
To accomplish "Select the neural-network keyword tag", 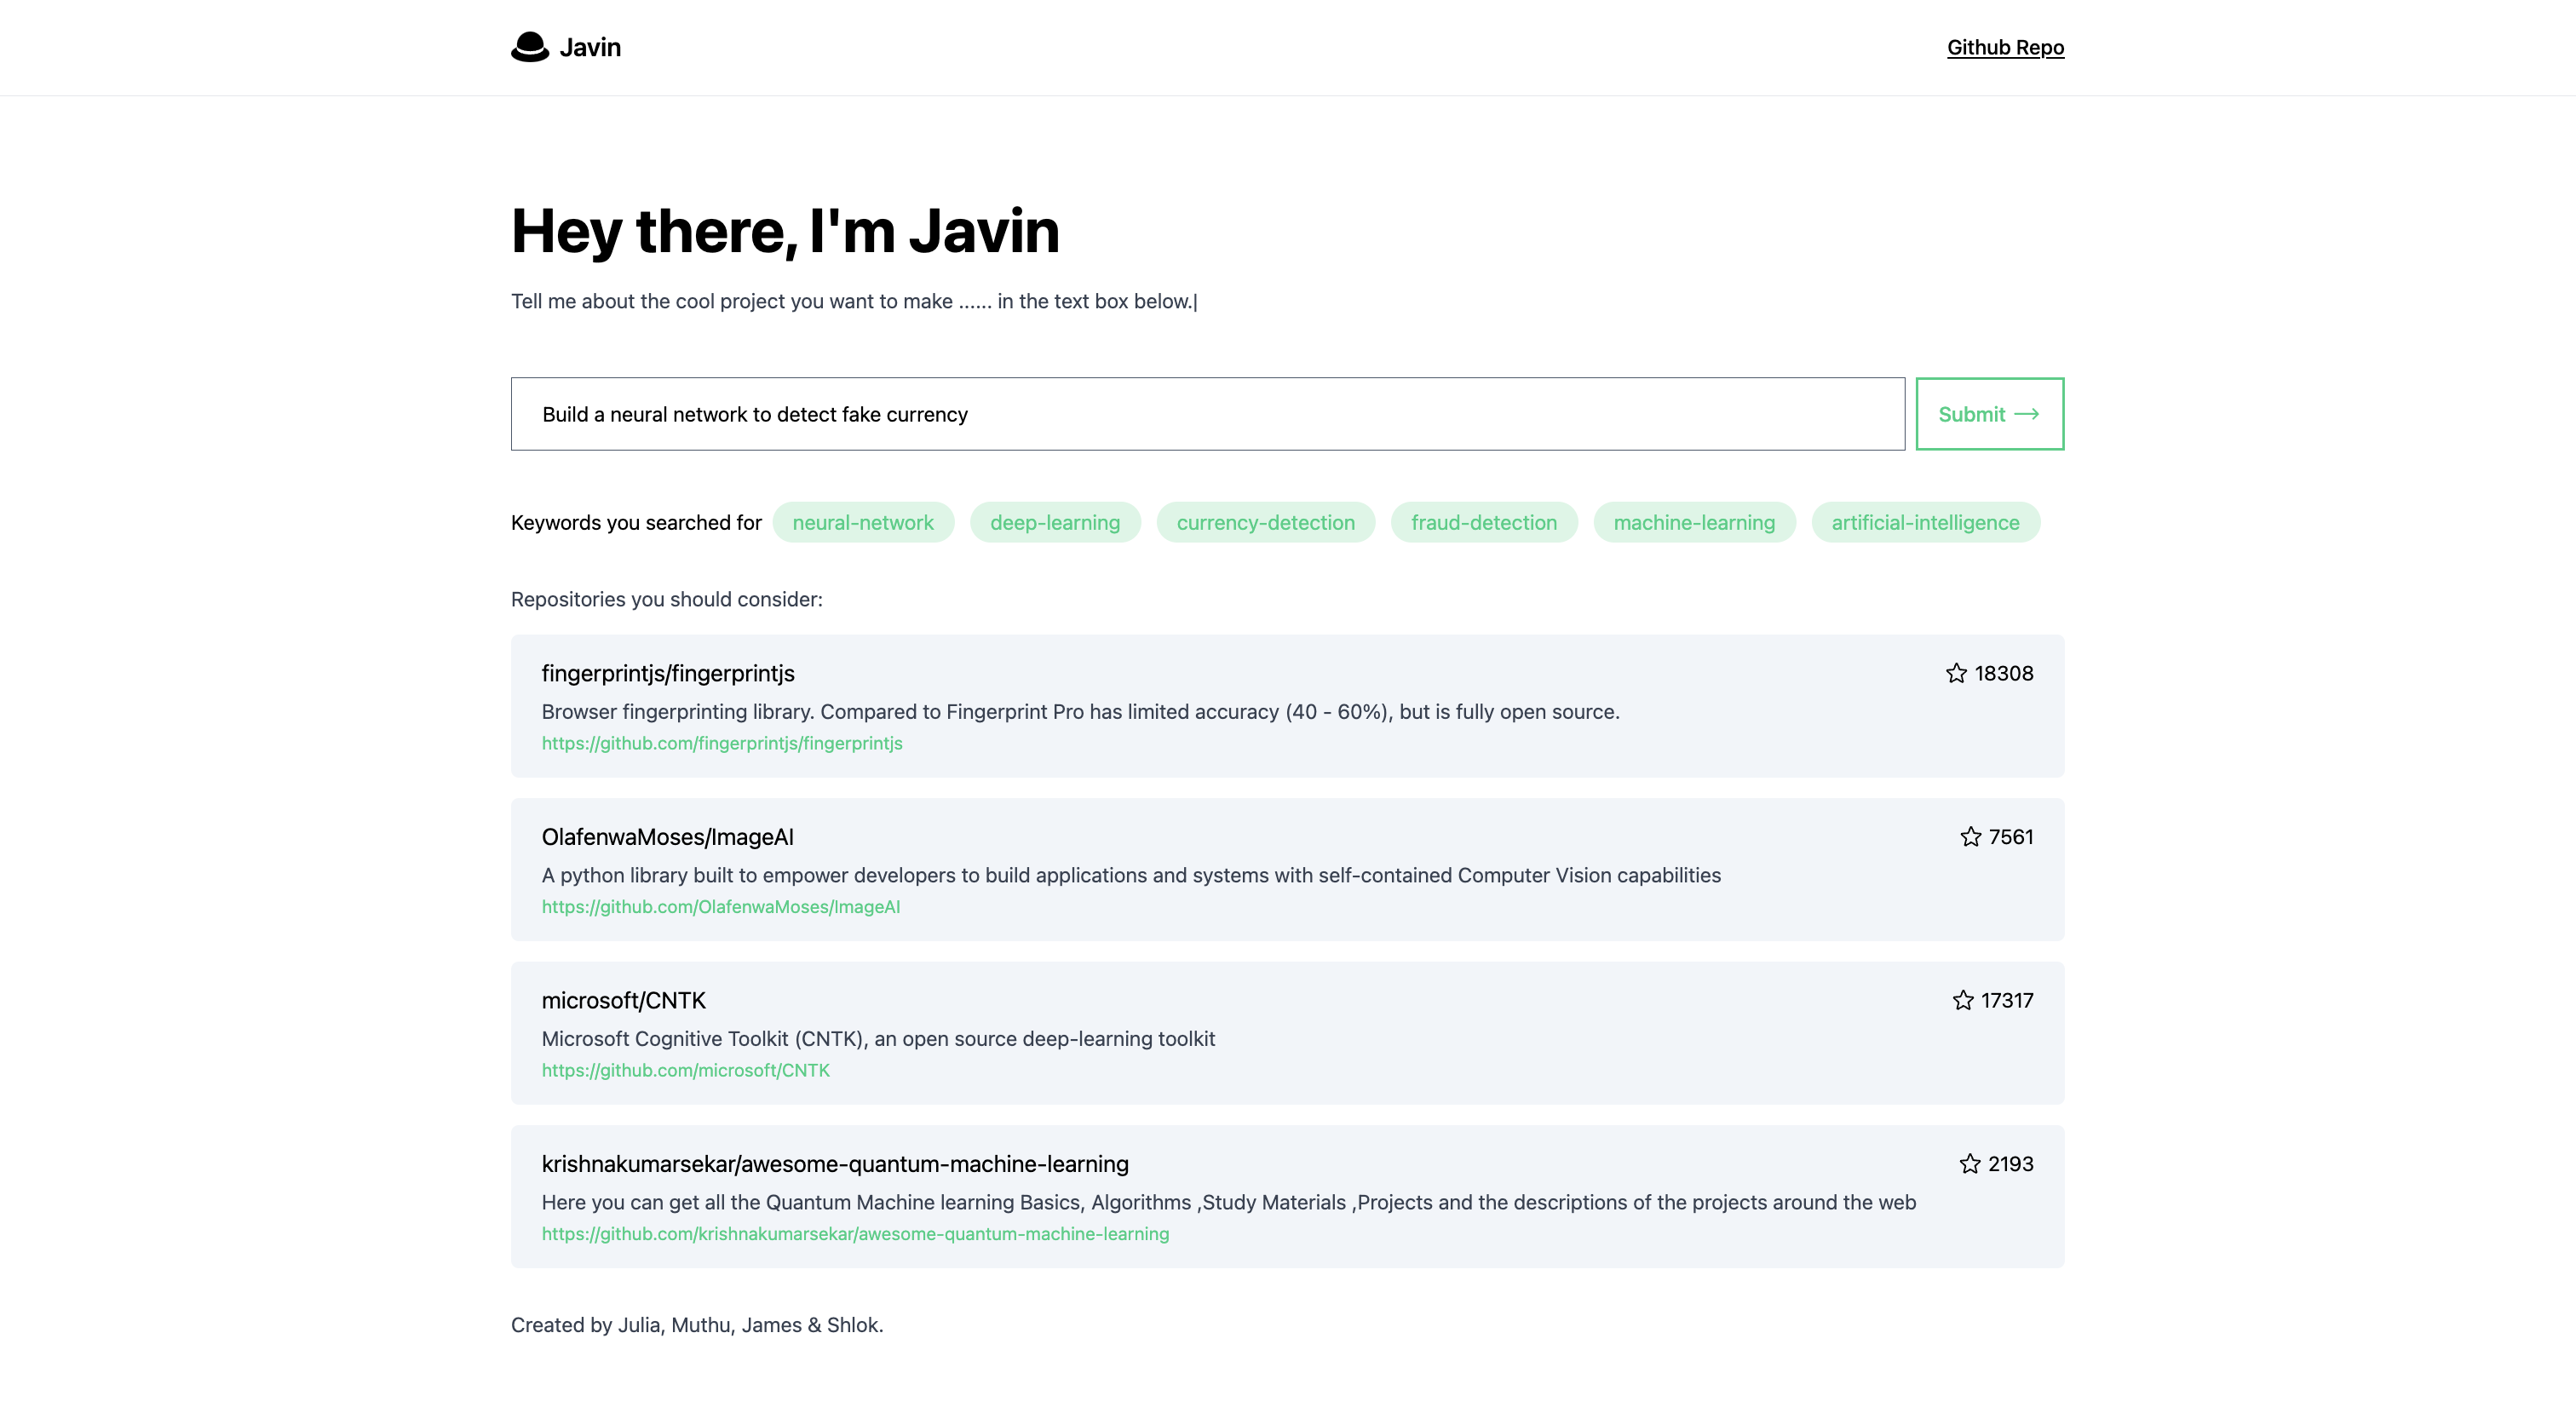I will click(862, 523).
